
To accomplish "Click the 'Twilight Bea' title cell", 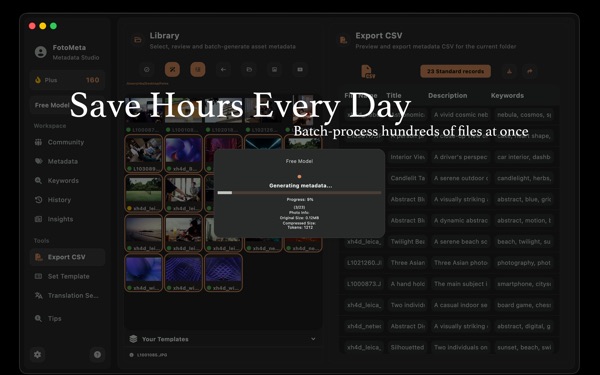I will click(x=408, y=242).
